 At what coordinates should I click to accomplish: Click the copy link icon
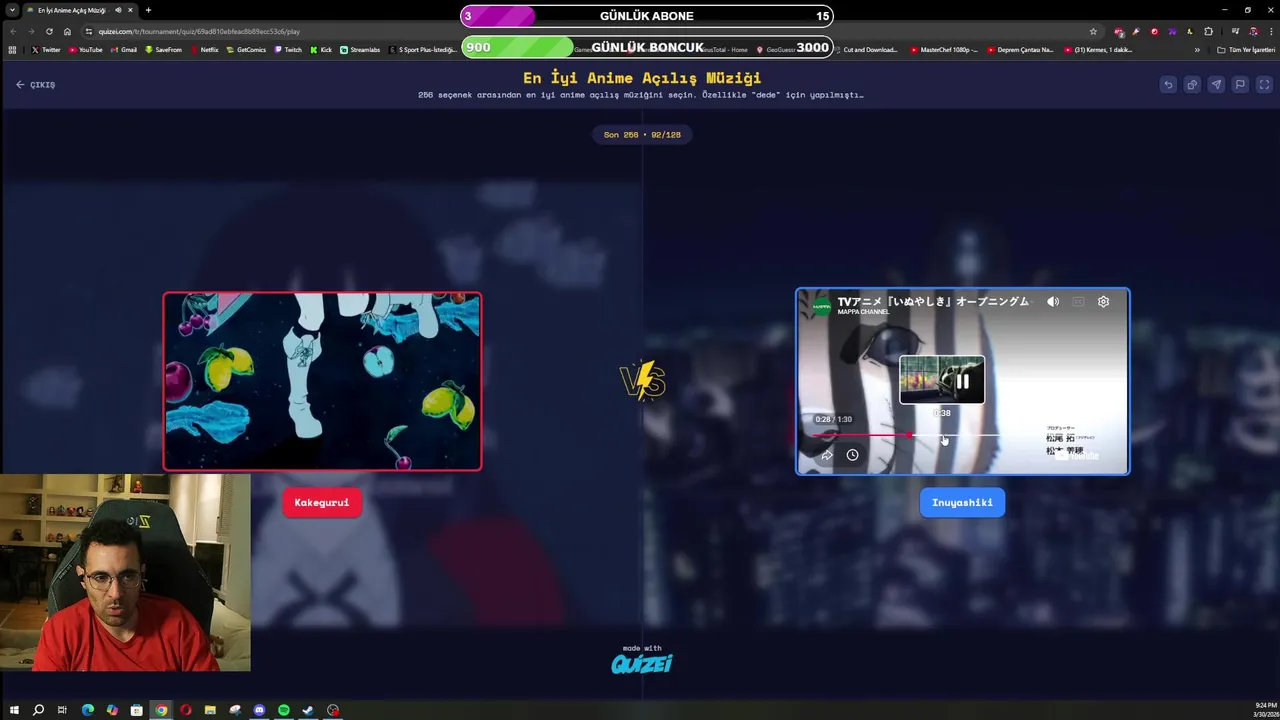(1192, 85)
